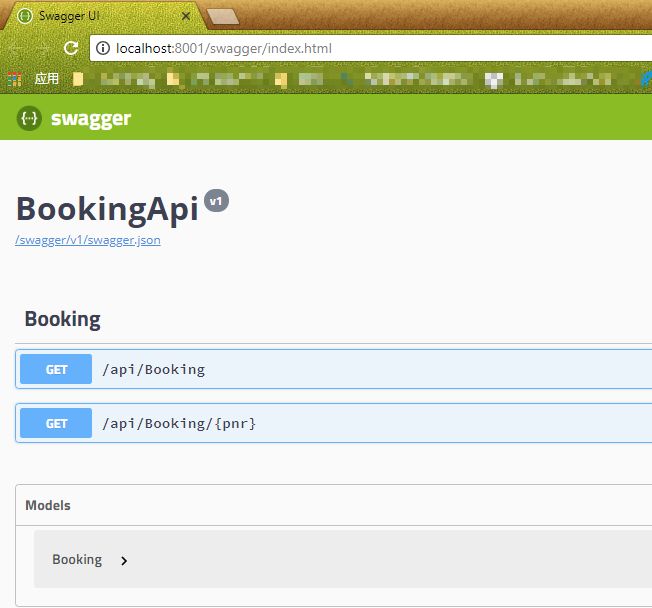Click the swagger wordmark text in header

click(91, 119)
